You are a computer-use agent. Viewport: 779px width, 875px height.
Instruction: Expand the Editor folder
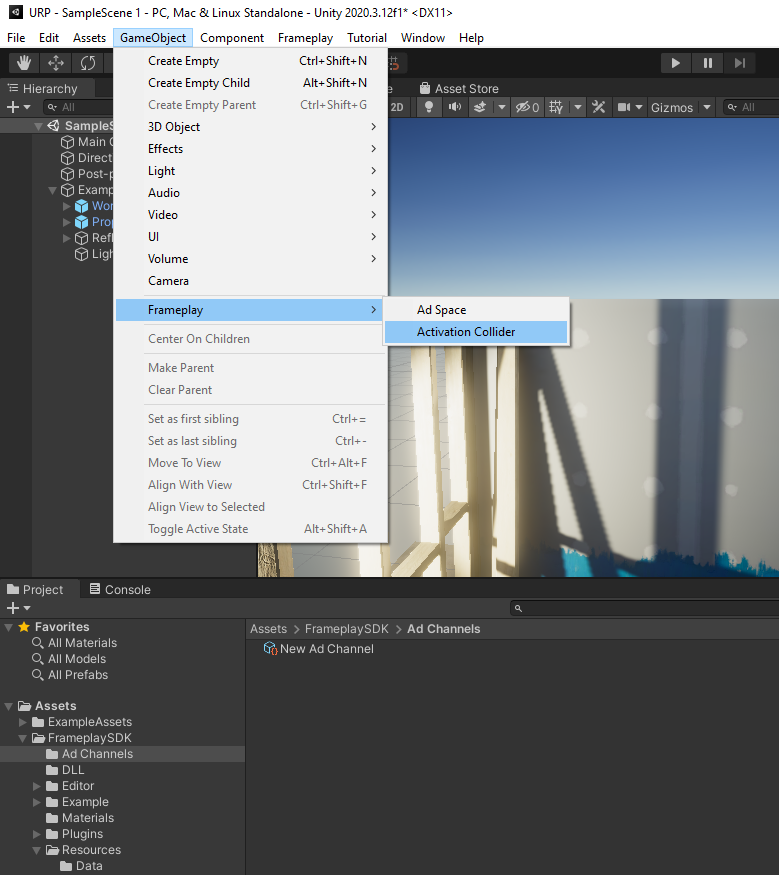pos(37,786)
